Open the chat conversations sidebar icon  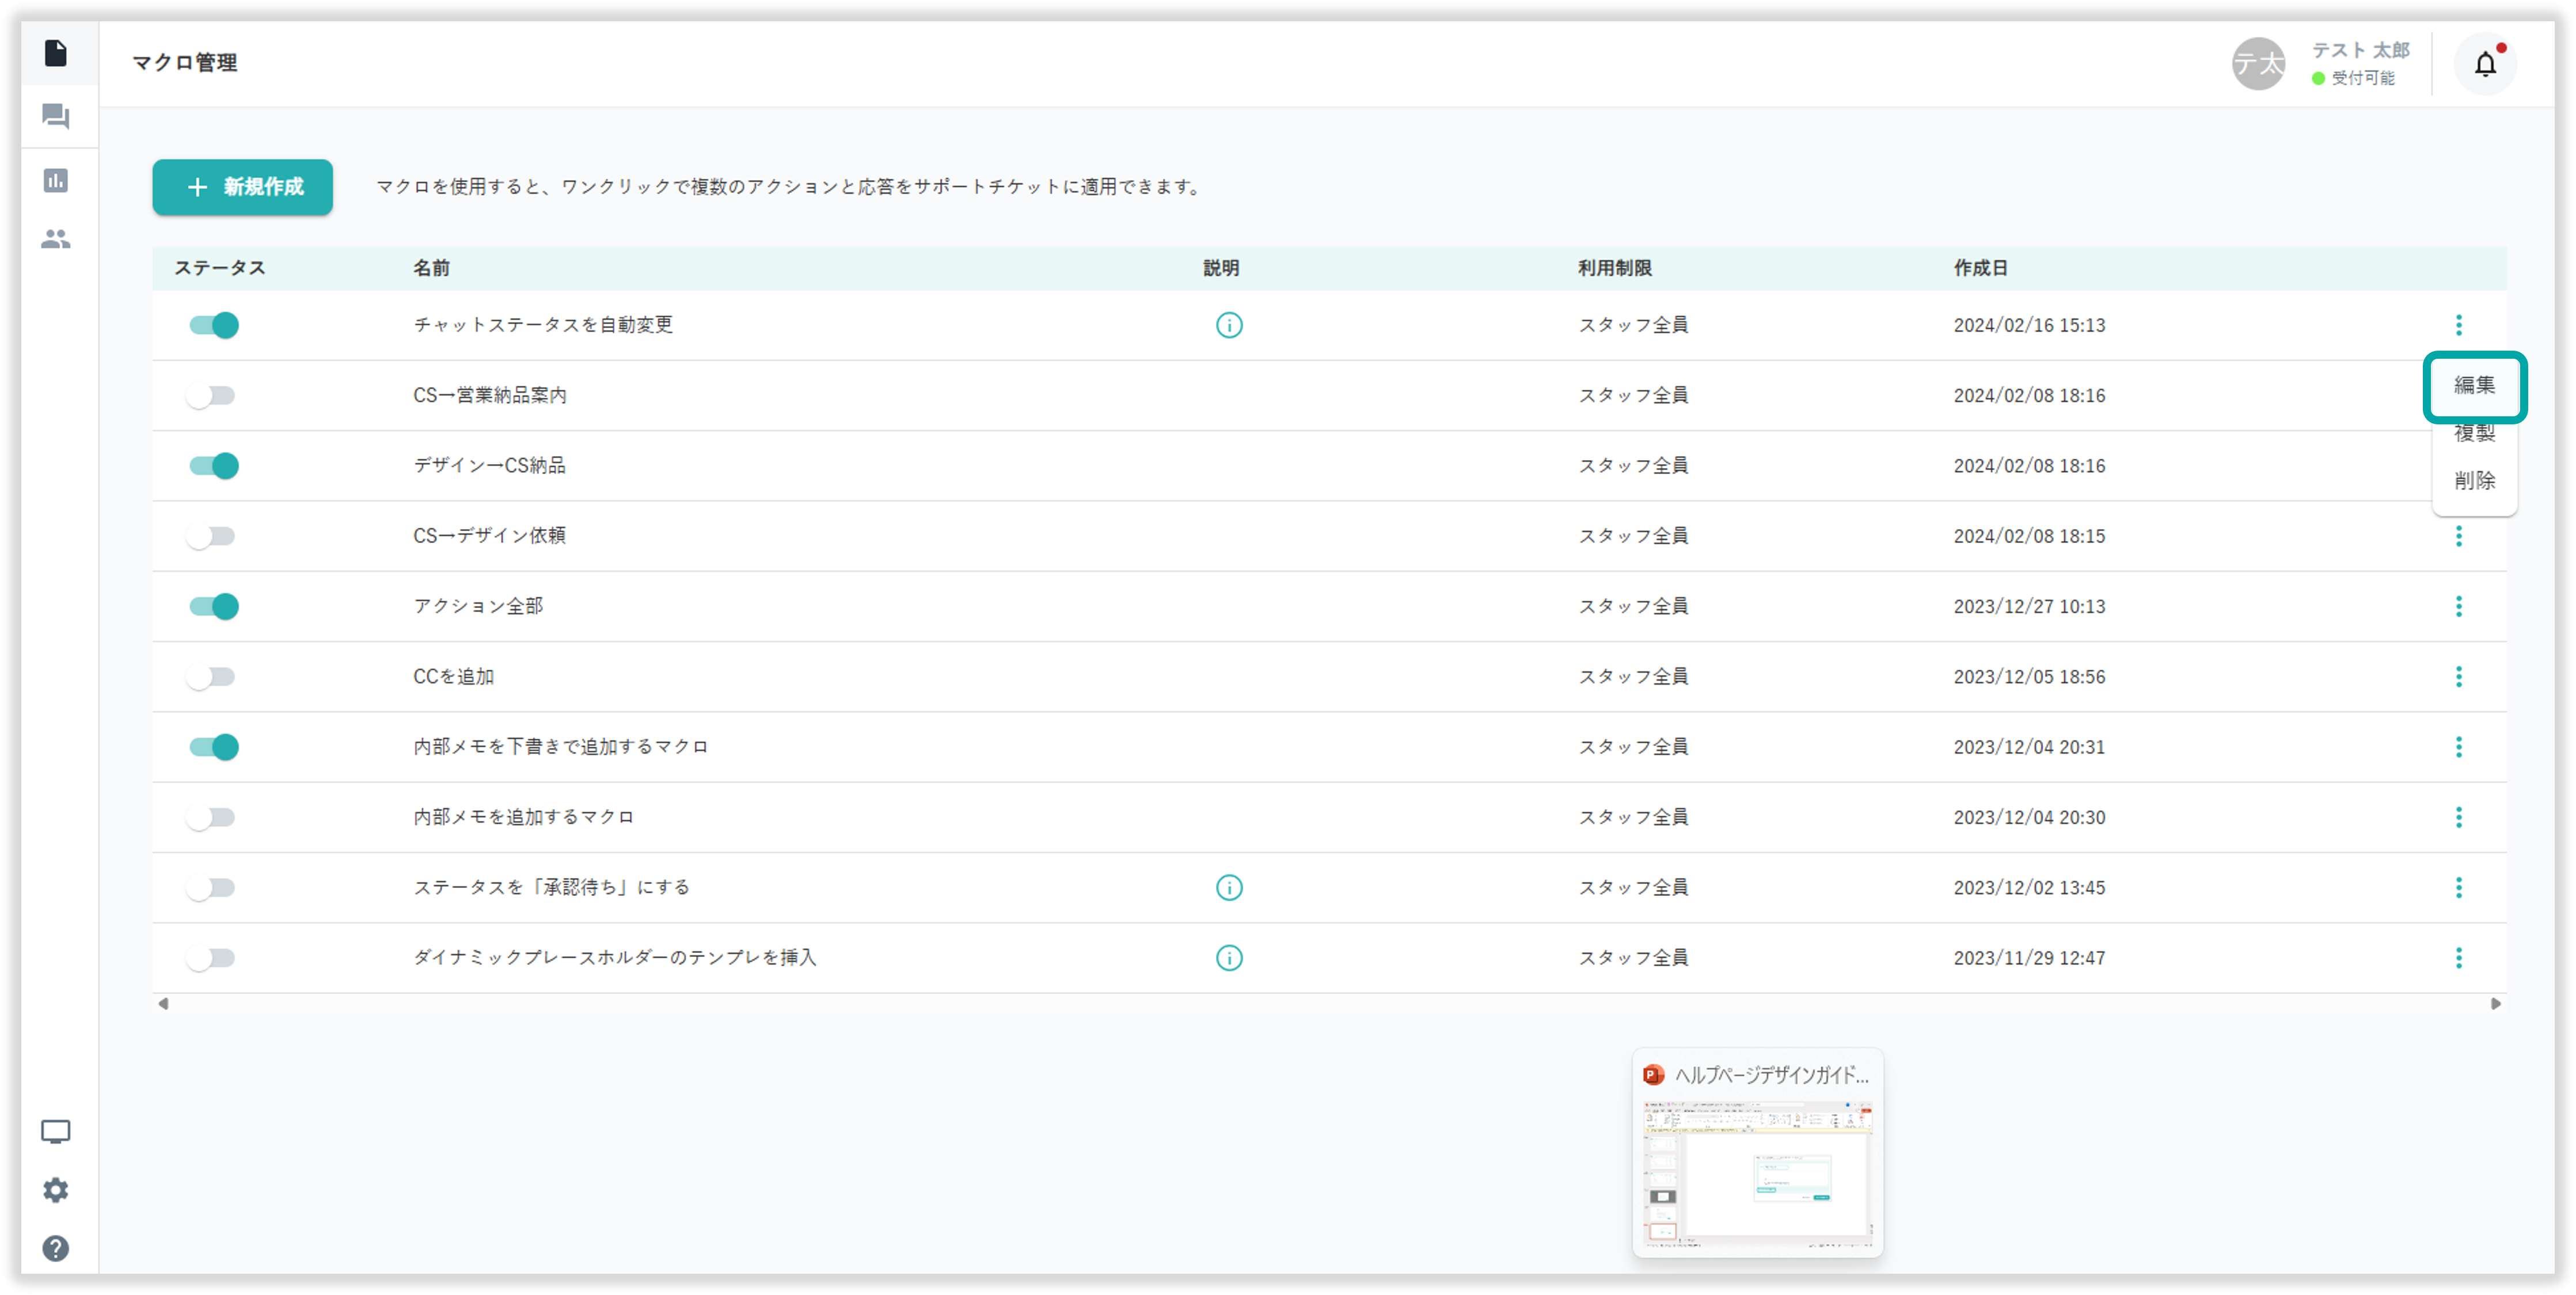(56, 117)
